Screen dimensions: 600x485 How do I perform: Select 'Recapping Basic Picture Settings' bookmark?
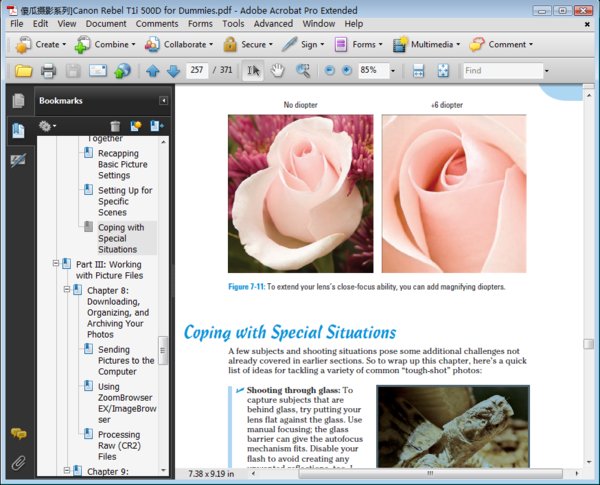(x=122, y=164)
